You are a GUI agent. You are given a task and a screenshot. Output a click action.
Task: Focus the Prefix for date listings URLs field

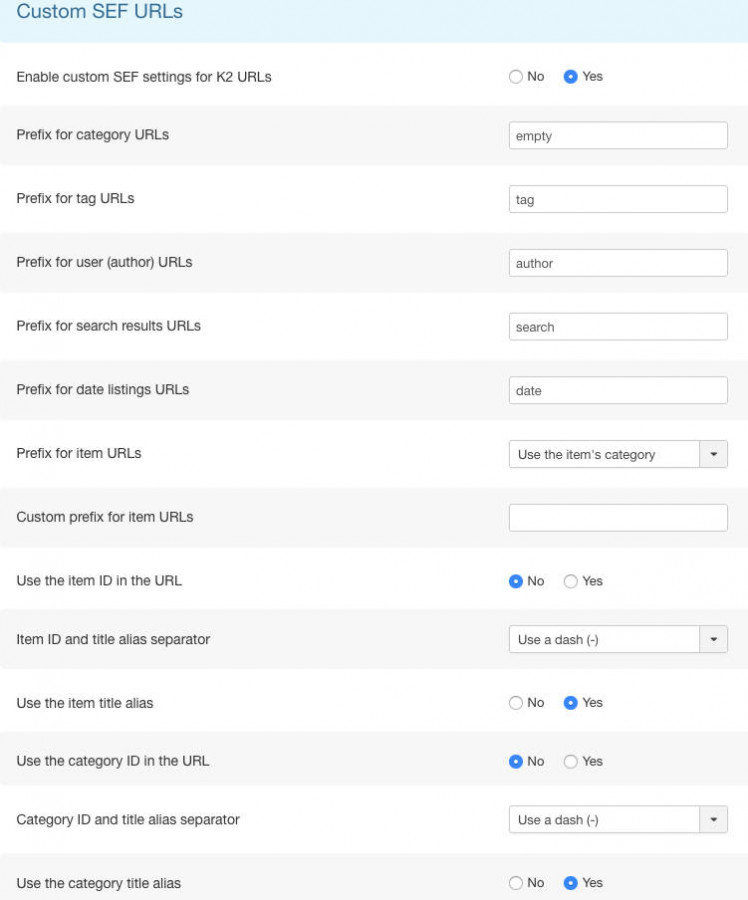click(618, 390)
